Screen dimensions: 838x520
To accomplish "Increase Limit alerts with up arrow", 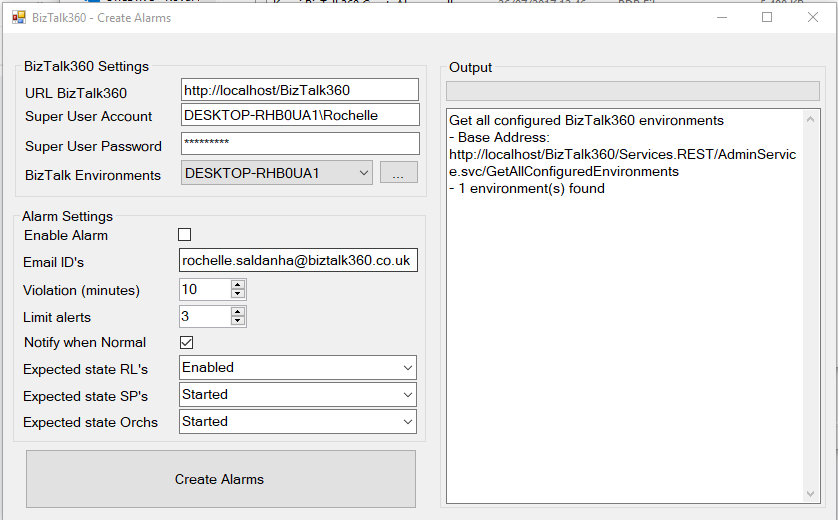I will pos(238,311).
